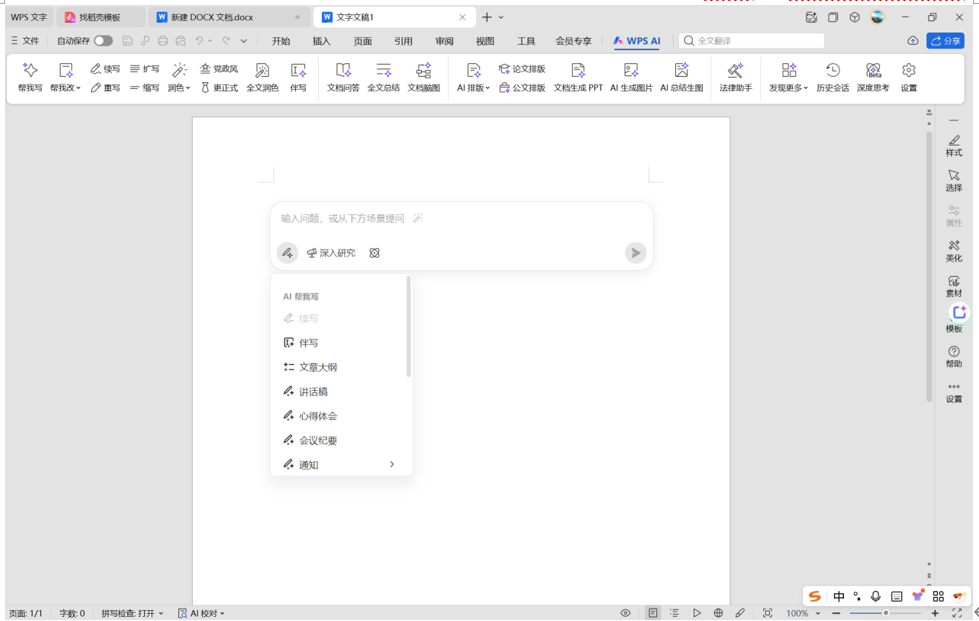Click the send arrow button in prompt box
The height and width of the screenshot is (621, 979).
pyautogui.click(x=635, y=253)
